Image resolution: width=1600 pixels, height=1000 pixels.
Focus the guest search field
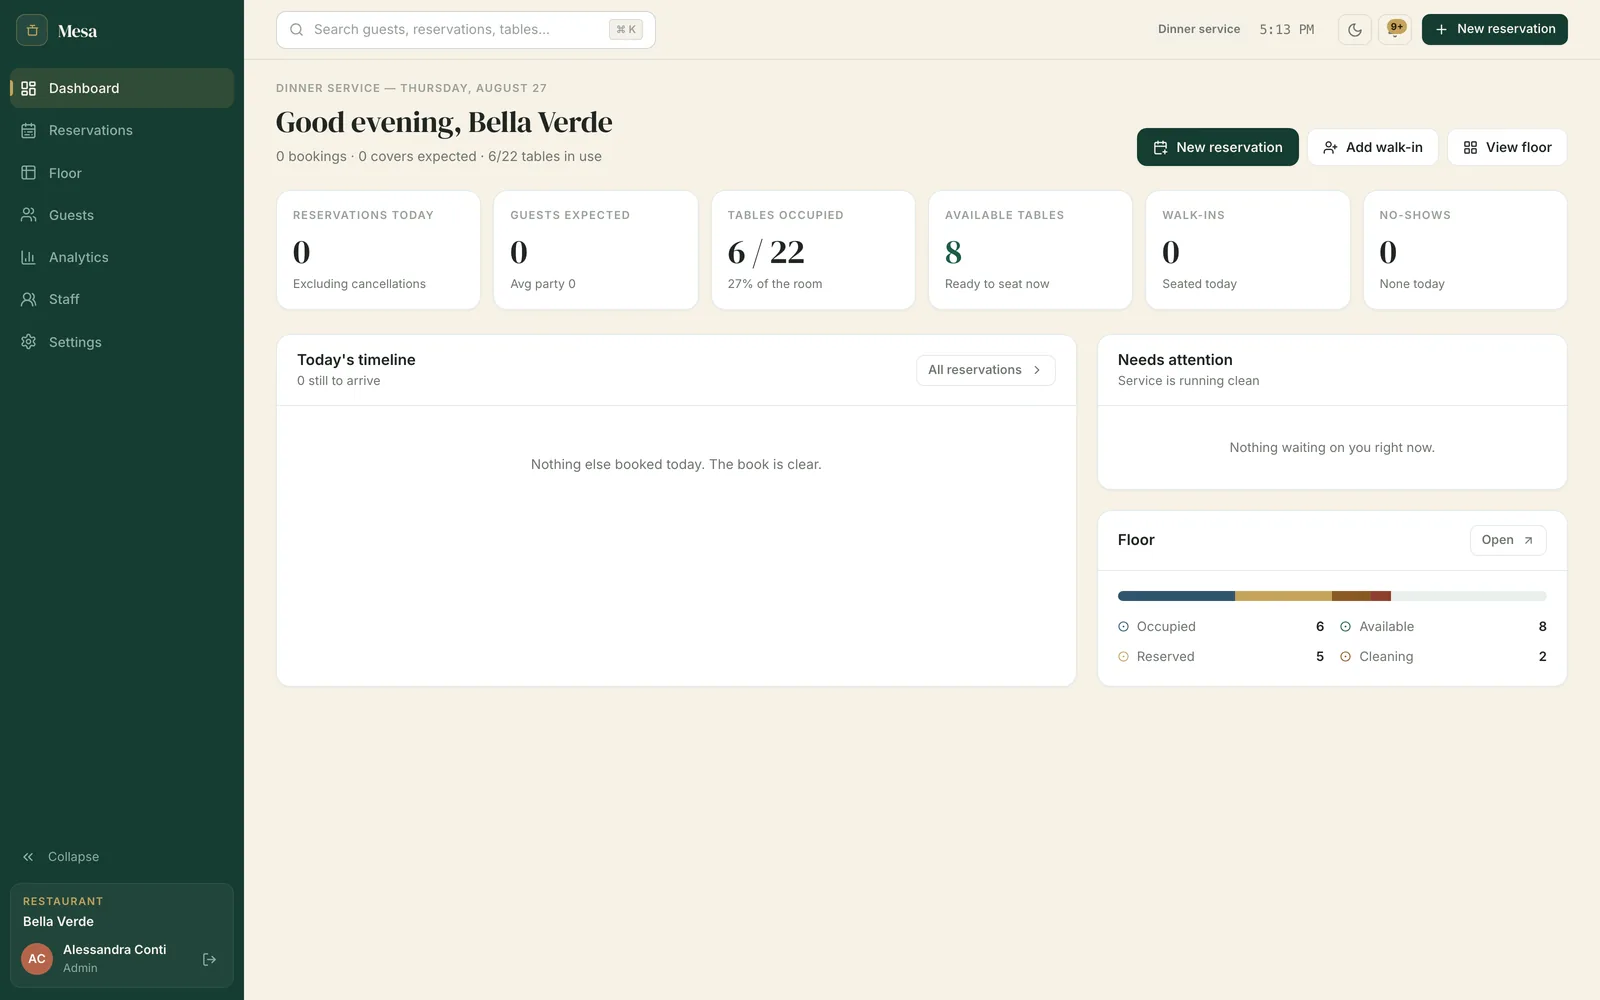point(466,30)
